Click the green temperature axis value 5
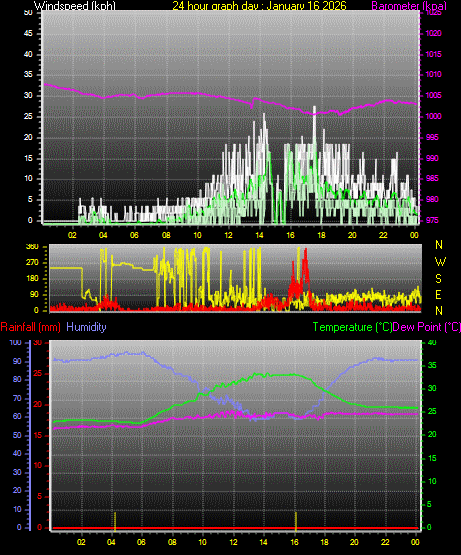This screenshot has height=555, width=461. click(429, 504)
